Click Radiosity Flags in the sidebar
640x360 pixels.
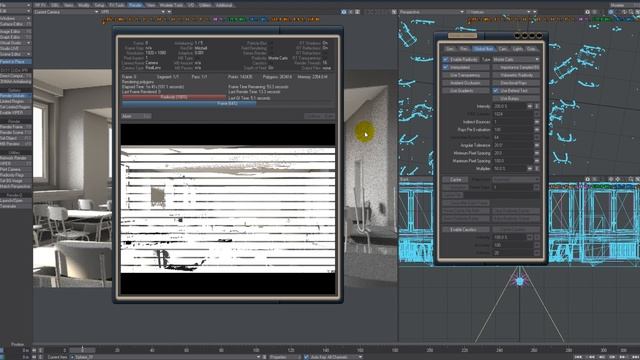click(16, 175)
